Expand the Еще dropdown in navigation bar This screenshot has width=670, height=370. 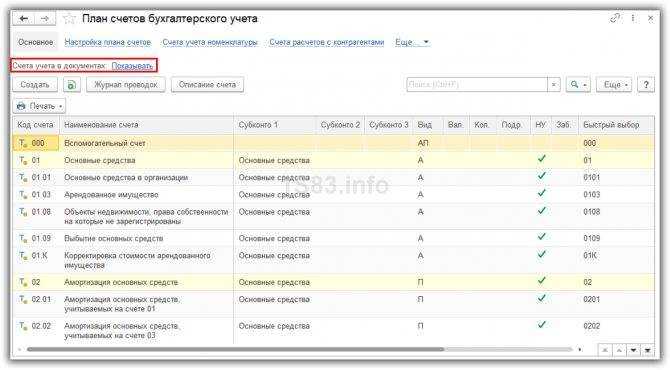412,42
